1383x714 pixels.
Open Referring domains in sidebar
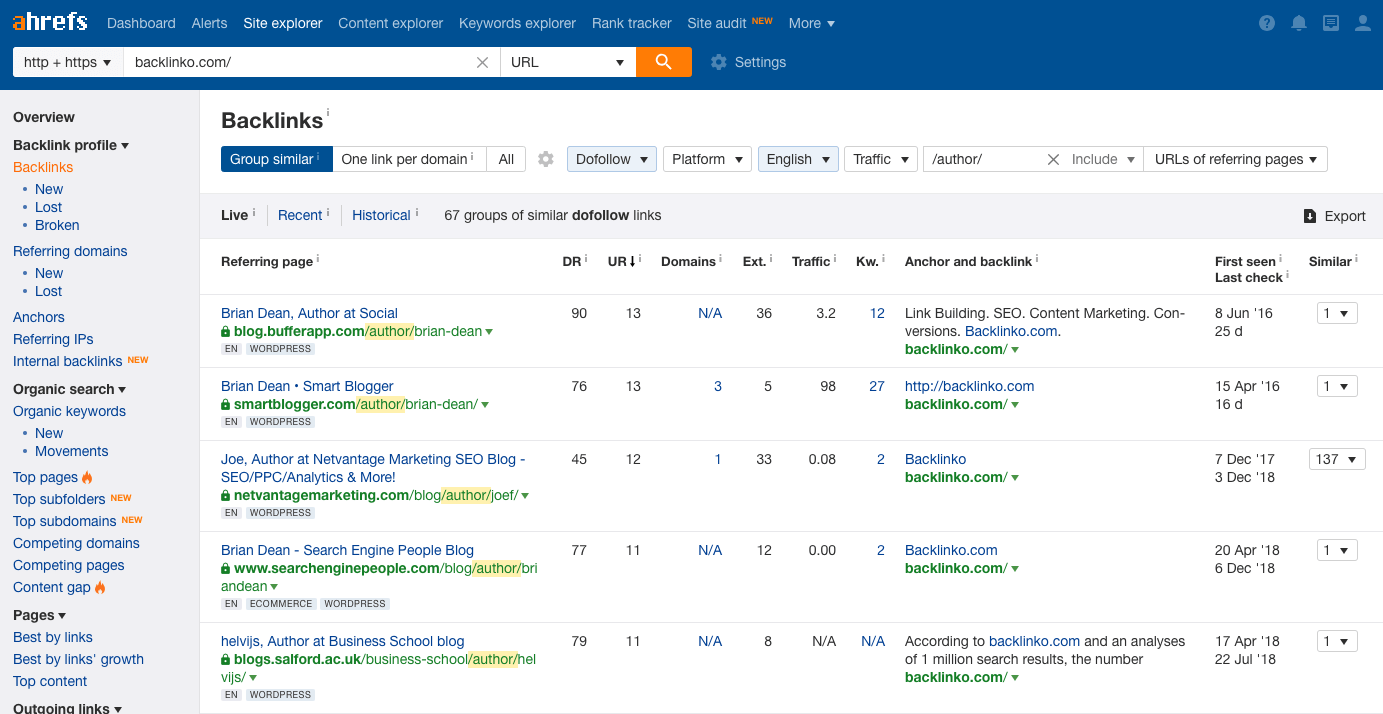tap(70, 251)
